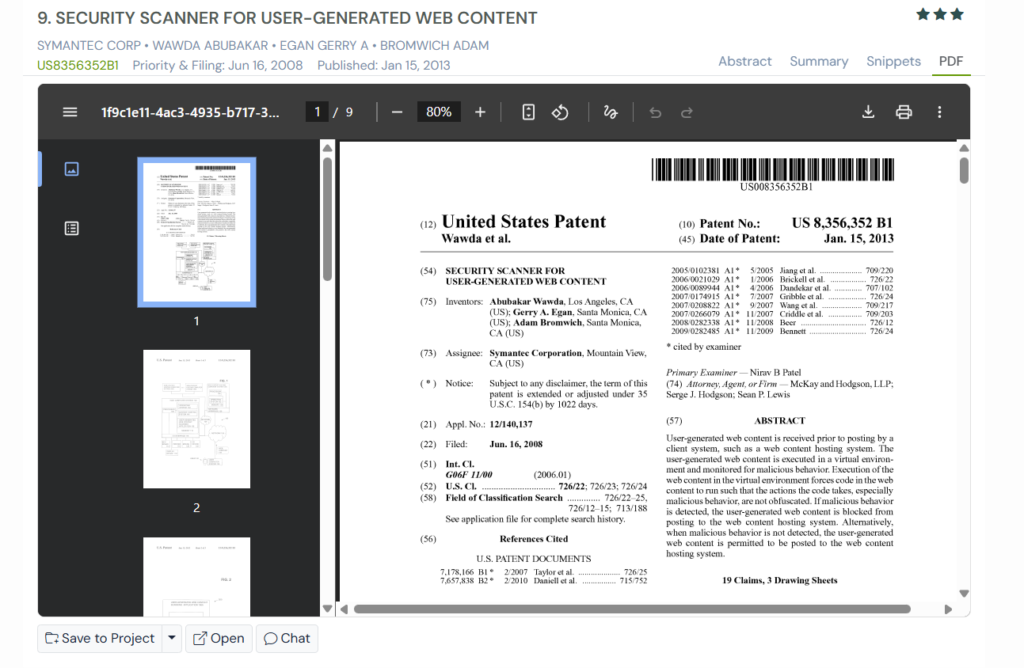Switch to document outline view
This screenshot has width=1024, height=668.
tap(71, 227)
